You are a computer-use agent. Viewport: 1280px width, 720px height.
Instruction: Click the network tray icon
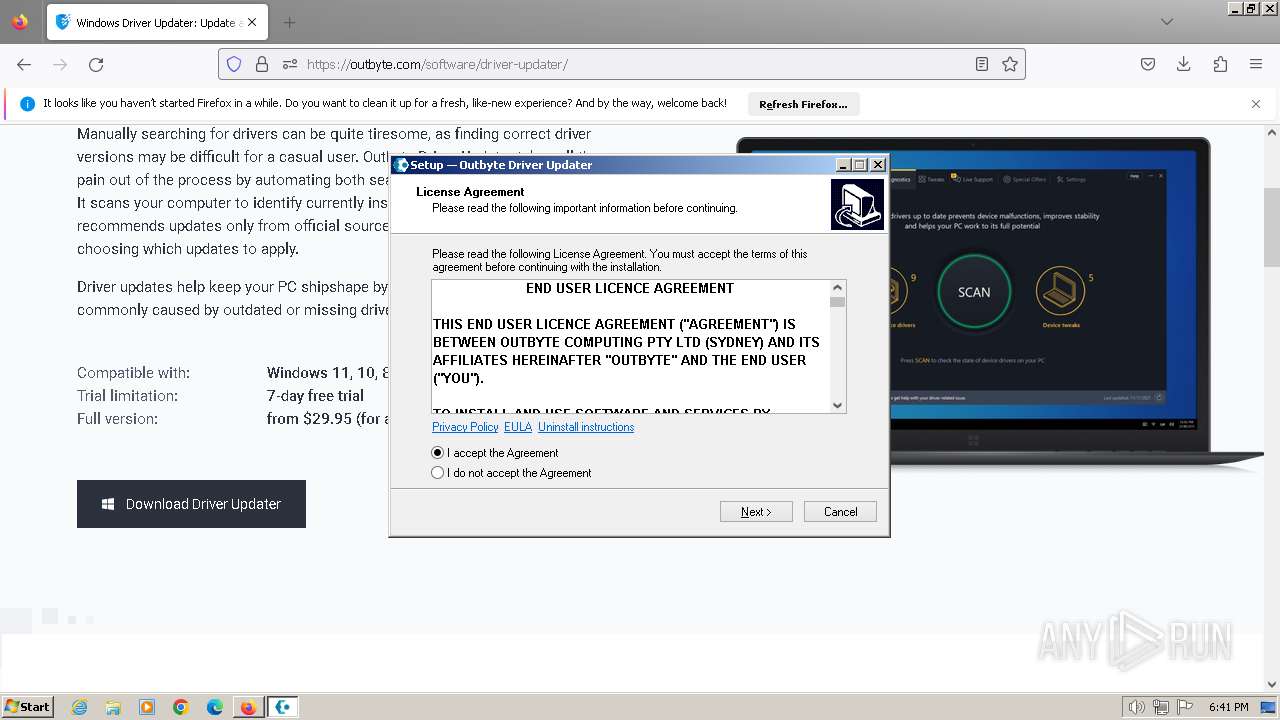[1160, 707]
